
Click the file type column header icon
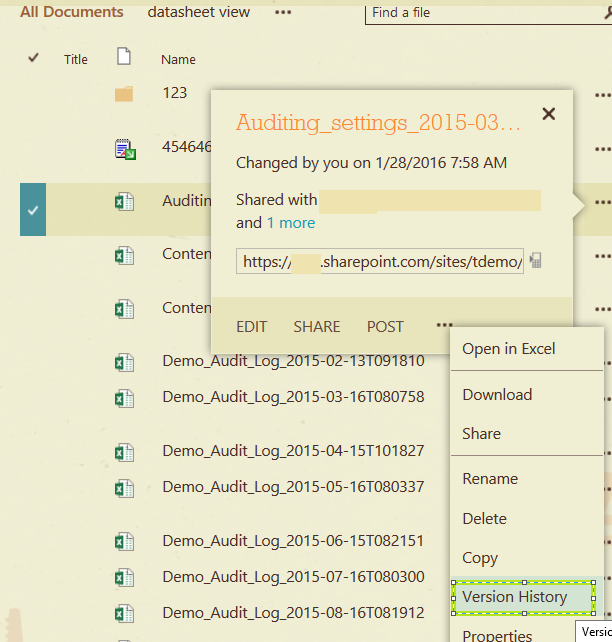click(x=124, y=57)
